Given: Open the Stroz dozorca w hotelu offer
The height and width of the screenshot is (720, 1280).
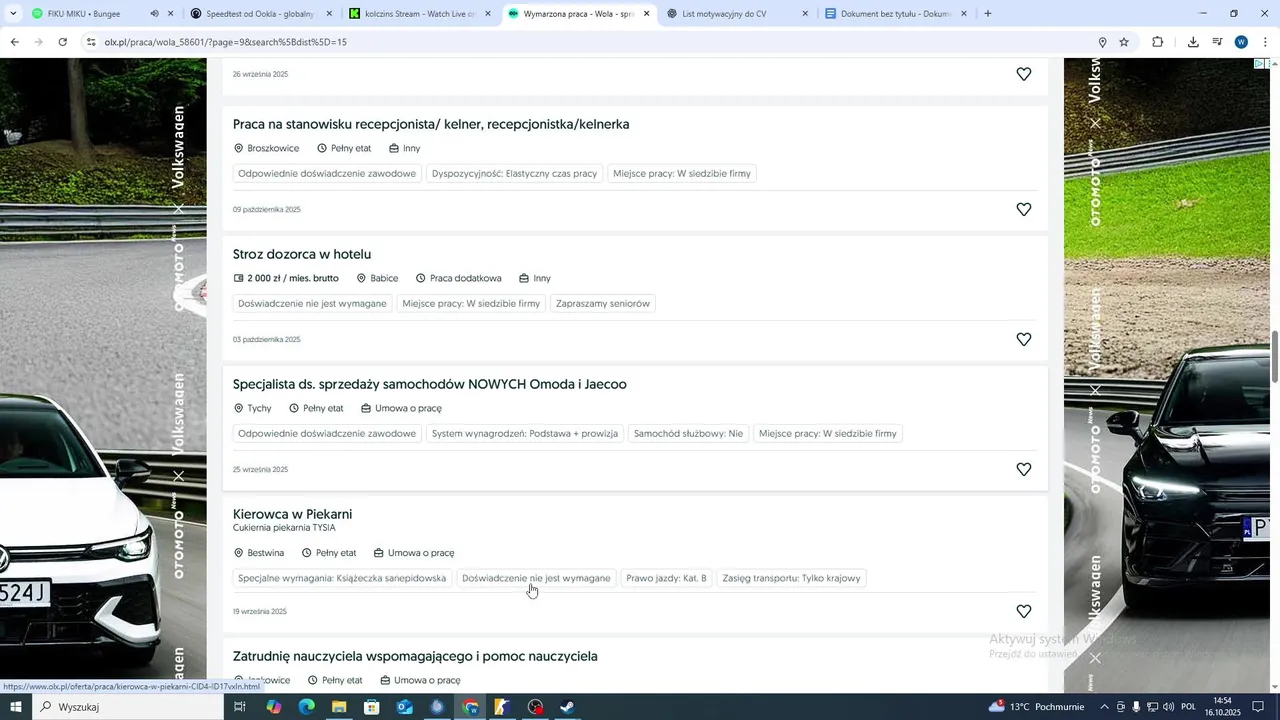Looking at the screenshot, I should coord(302,254).
